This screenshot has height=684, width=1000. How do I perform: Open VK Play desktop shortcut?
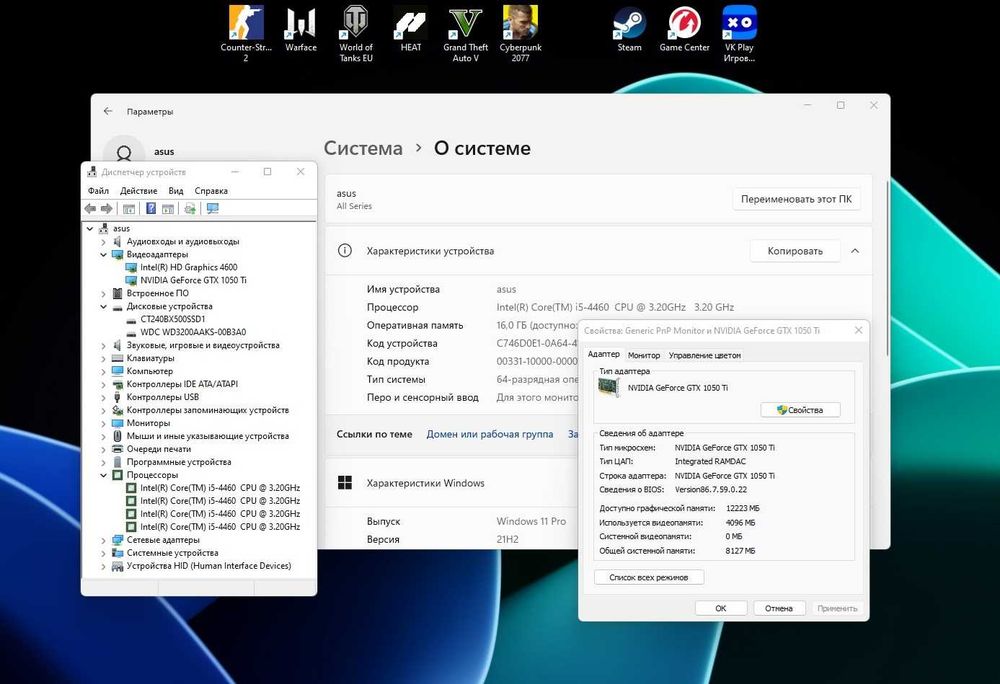click(739, 34)
